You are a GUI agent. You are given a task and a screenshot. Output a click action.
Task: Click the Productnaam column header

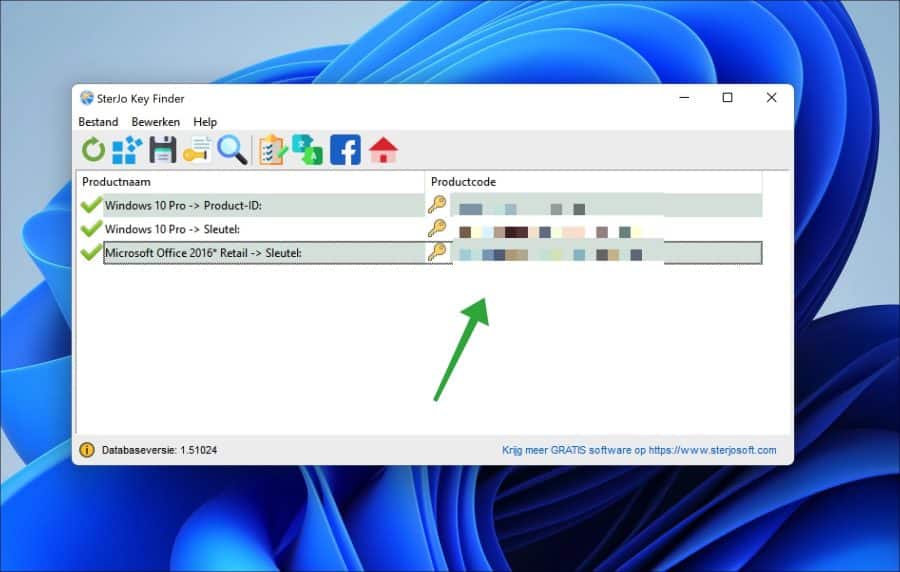tap(251, 182)
